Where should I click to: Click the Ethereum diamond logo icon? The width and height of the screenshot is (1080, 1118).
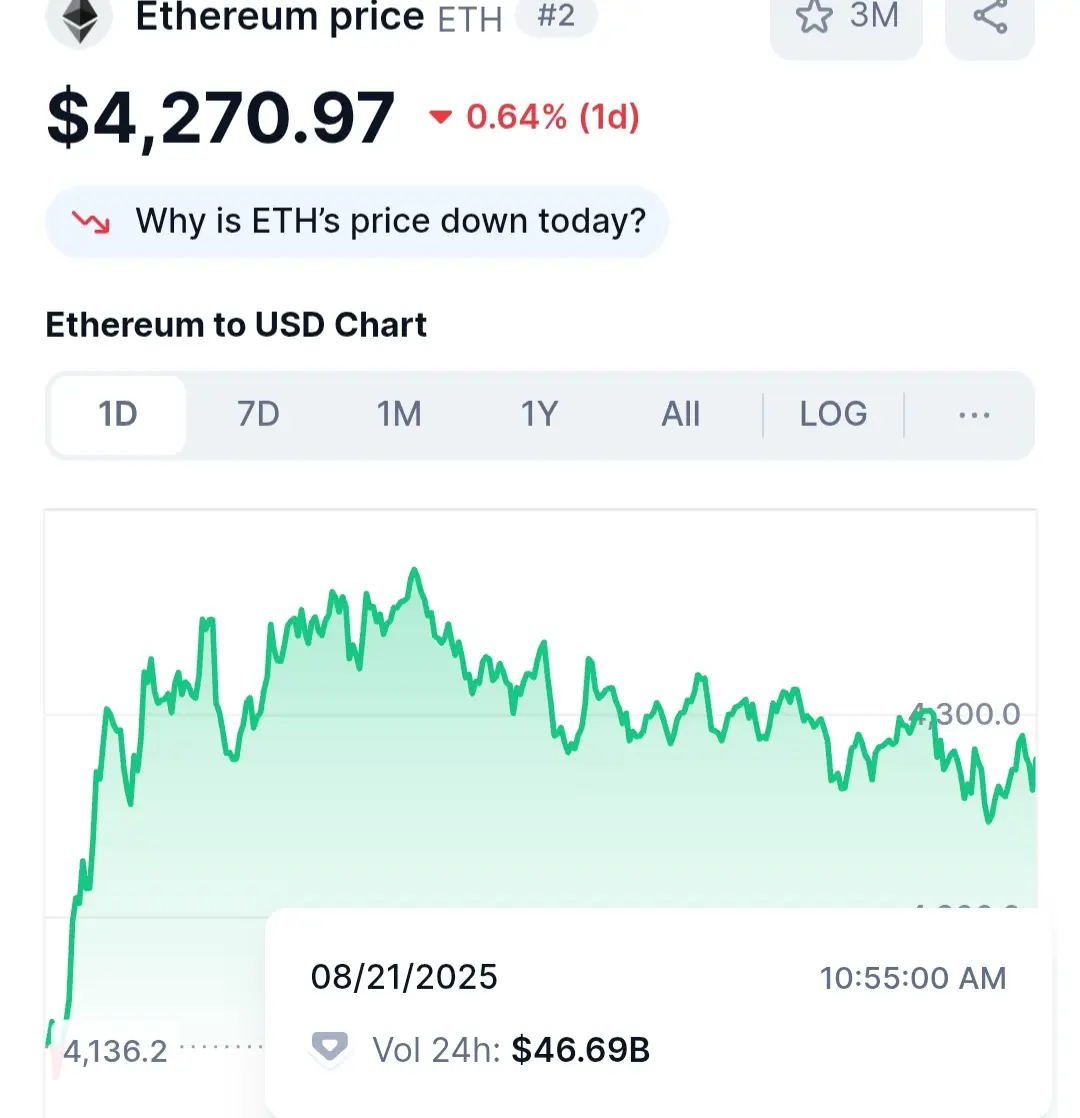(79, 19)
